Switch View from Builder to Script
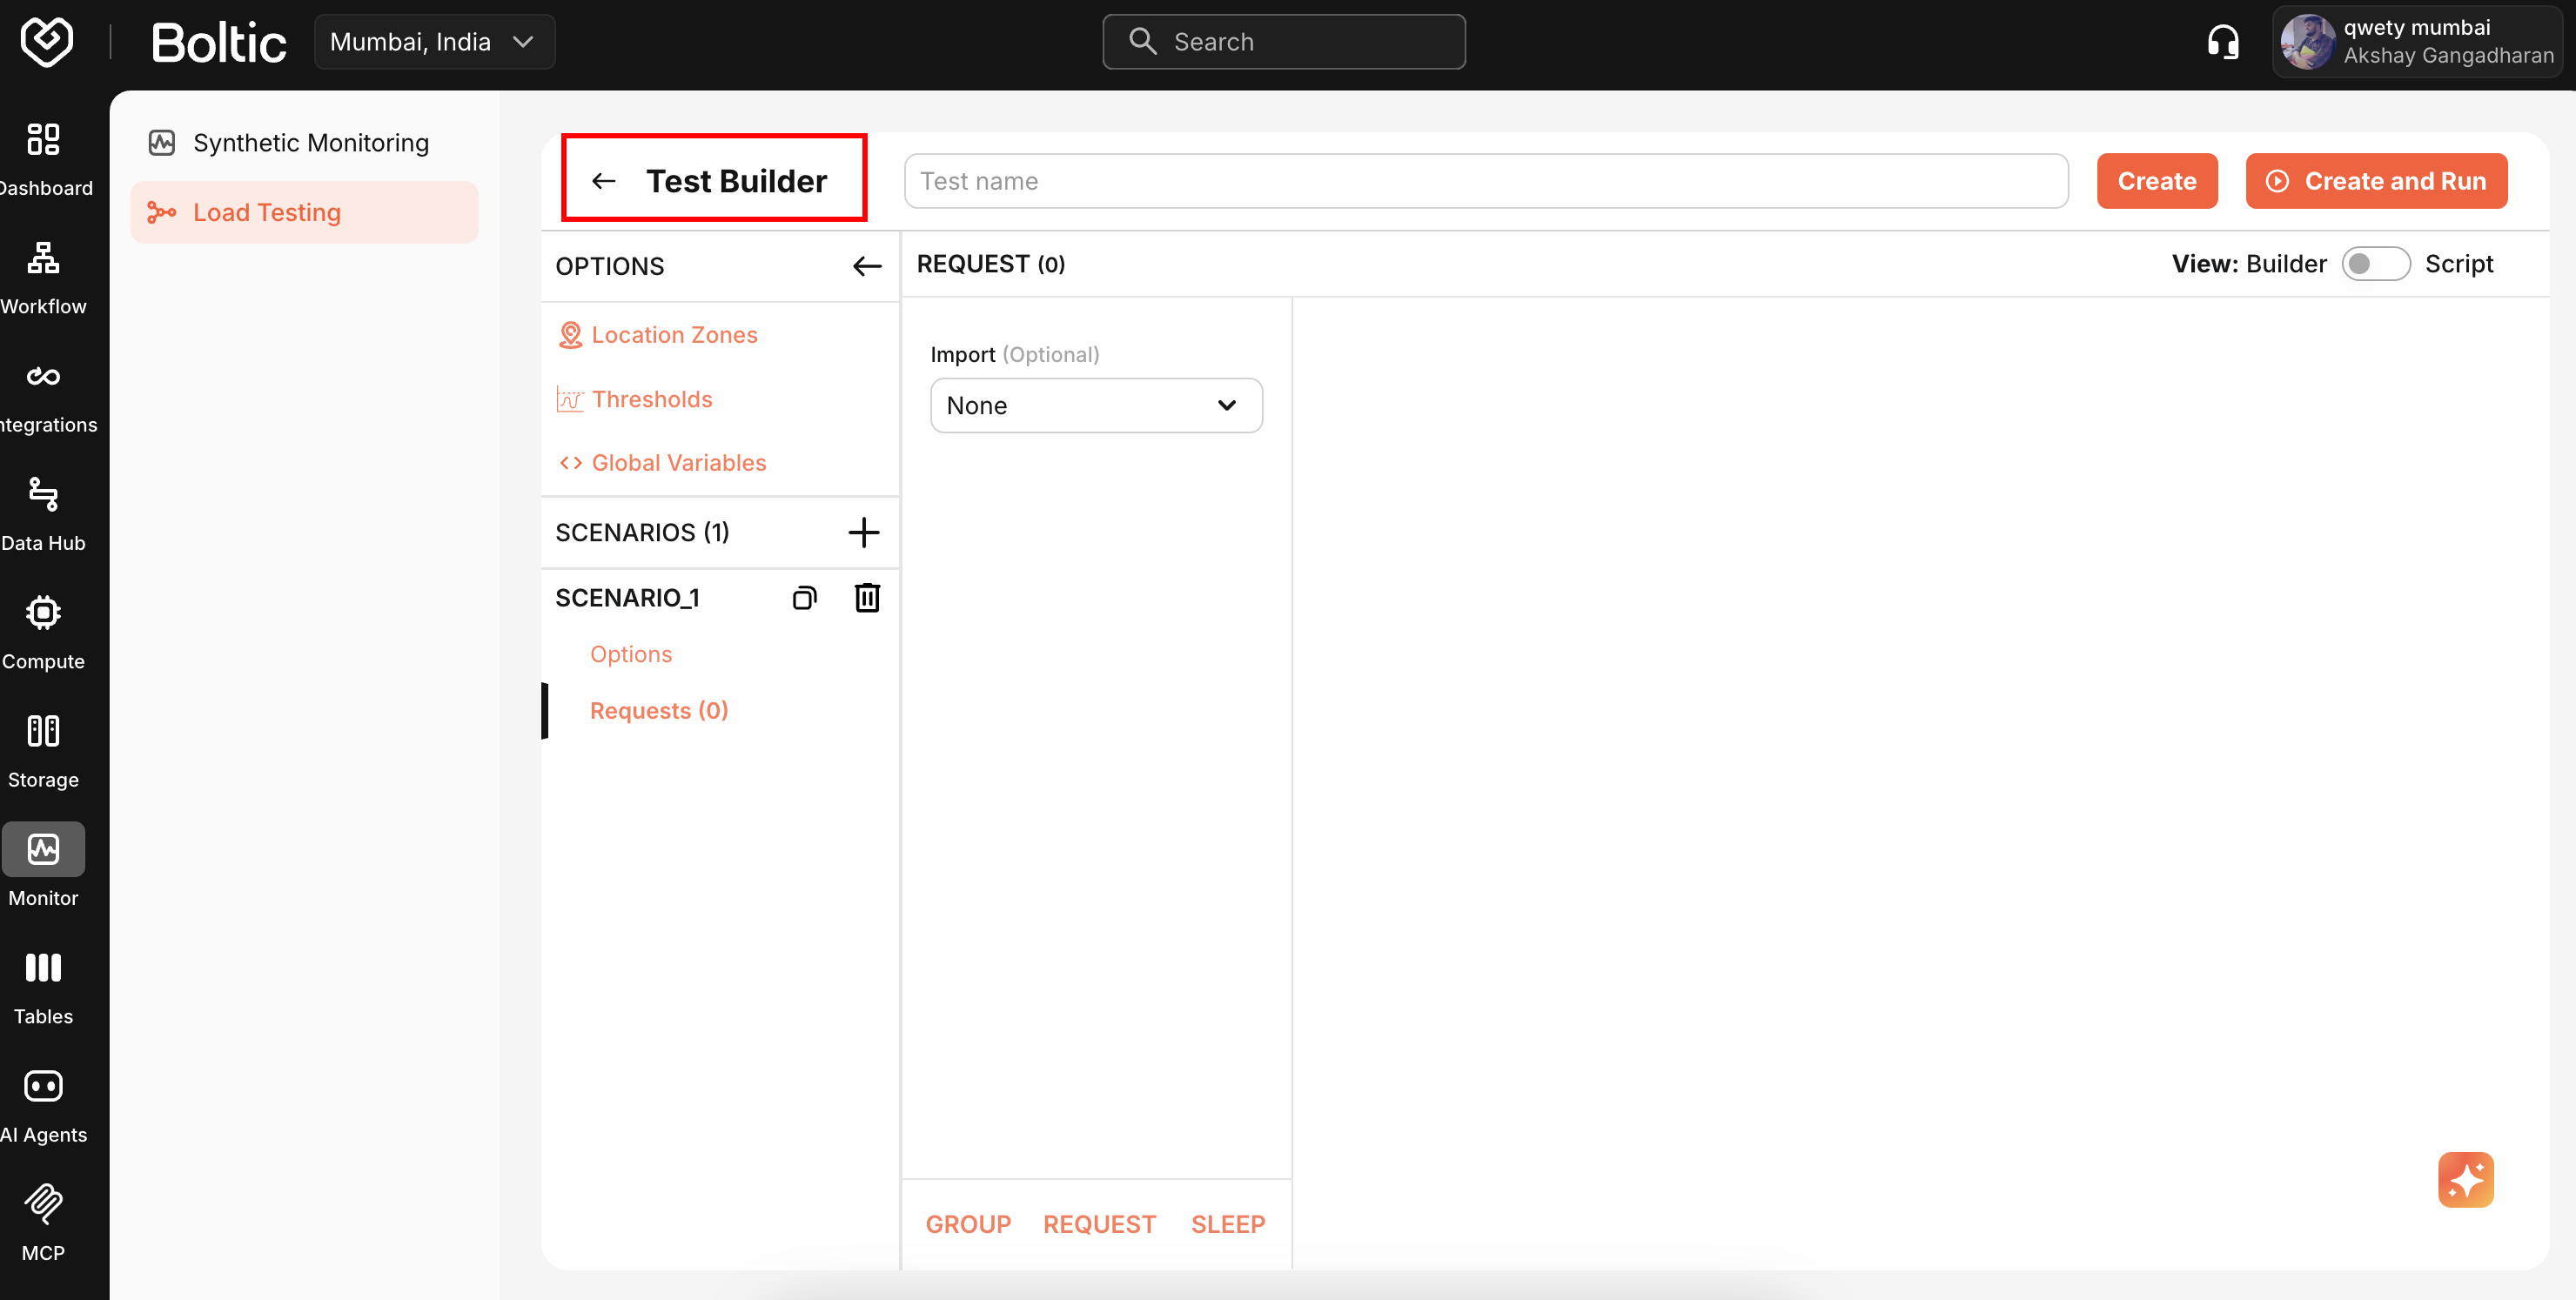Image resolution: width=2576 pixels, height=1300 pixels. (2377, 263)
